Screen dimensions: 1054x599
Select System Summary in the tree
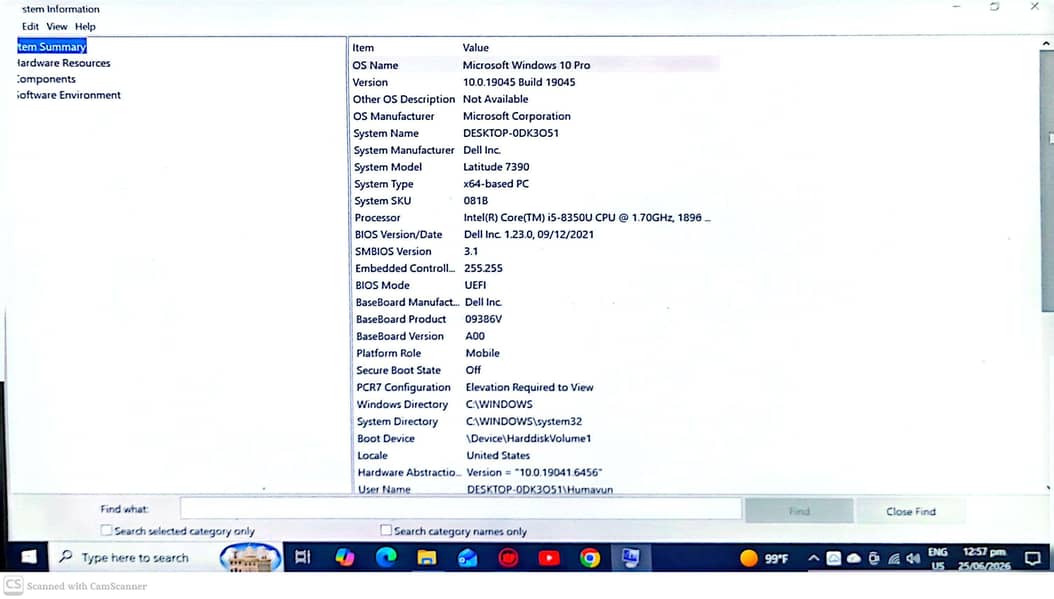coord(52,46)
